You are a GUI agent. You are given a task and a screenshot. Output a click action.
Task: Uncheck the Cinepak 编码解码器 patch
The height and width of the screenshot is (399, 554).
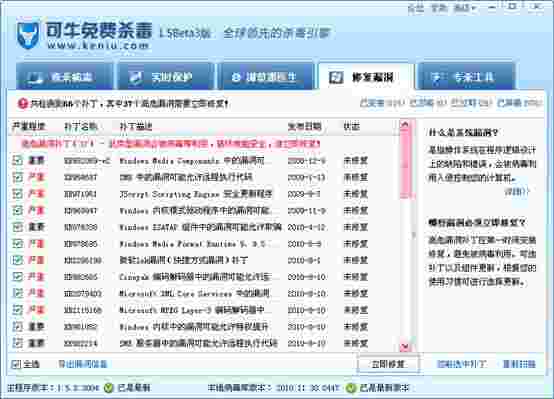coord(17,277)
